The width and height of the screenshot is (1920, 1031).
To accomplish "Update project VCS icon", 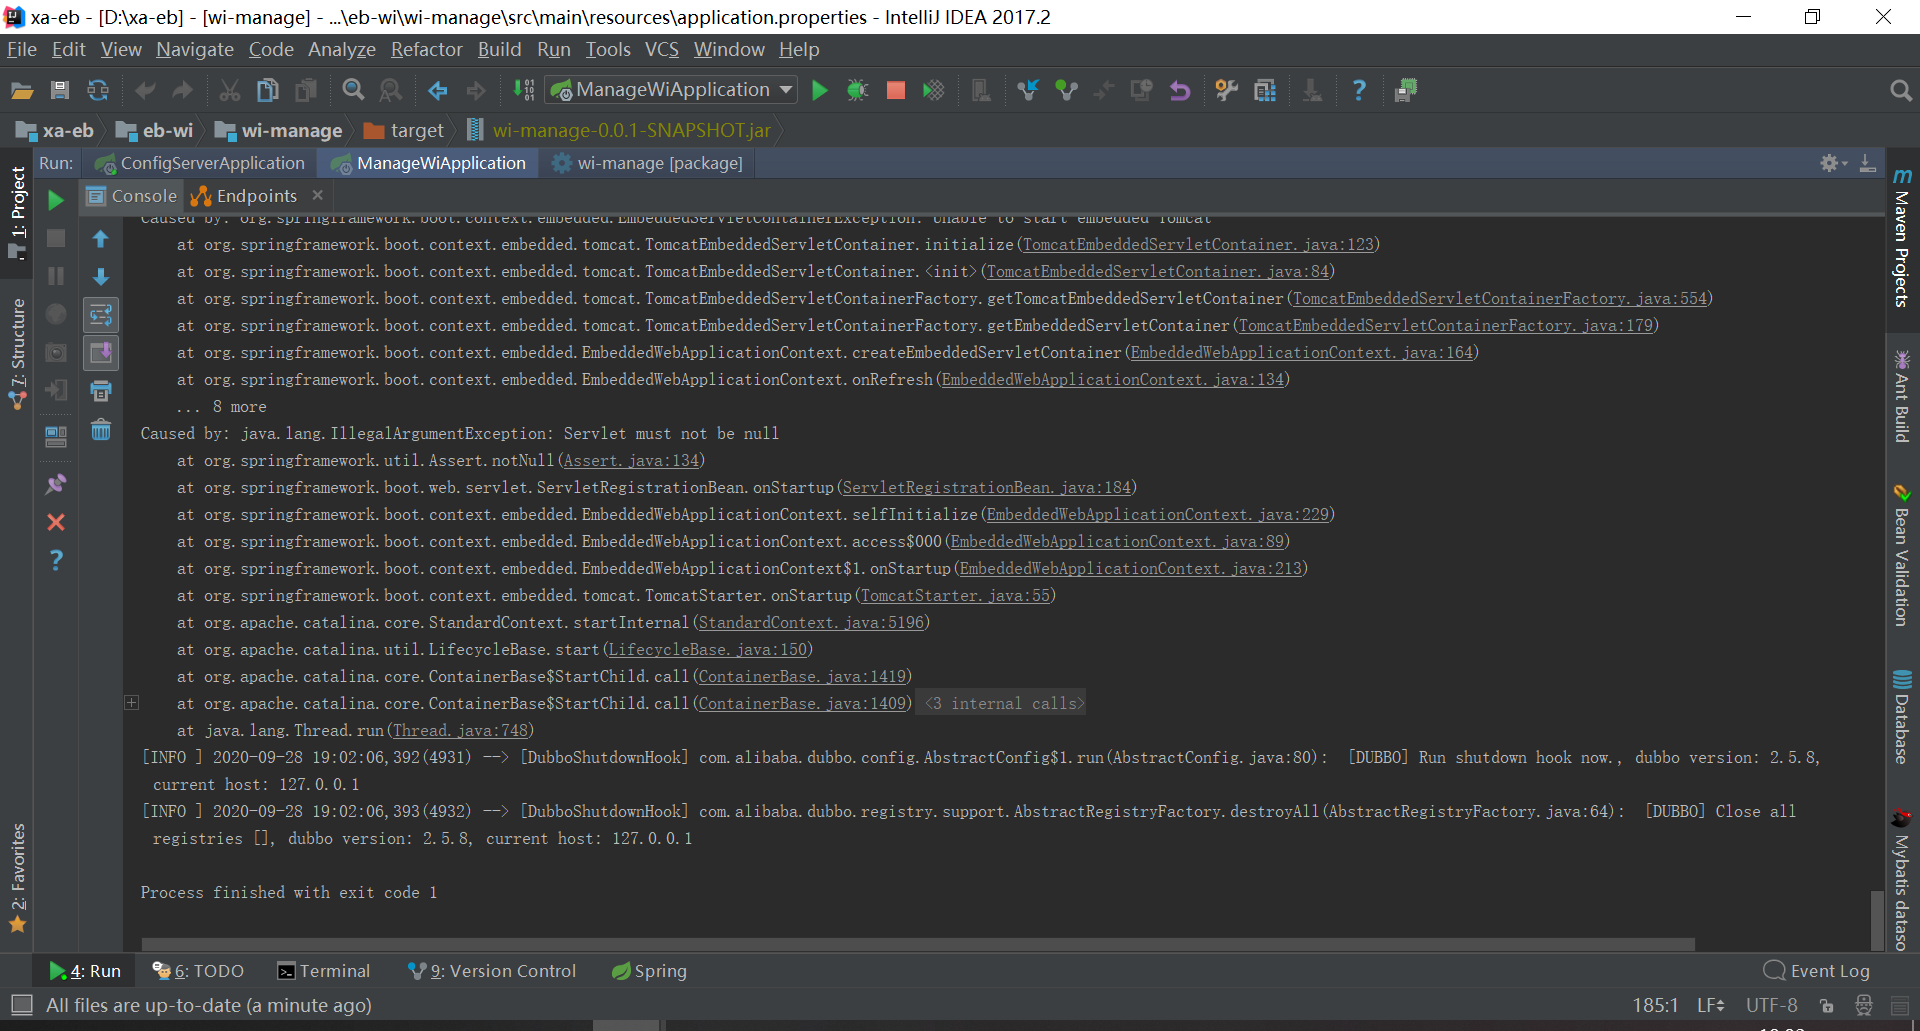I will tap(1028, 90).
